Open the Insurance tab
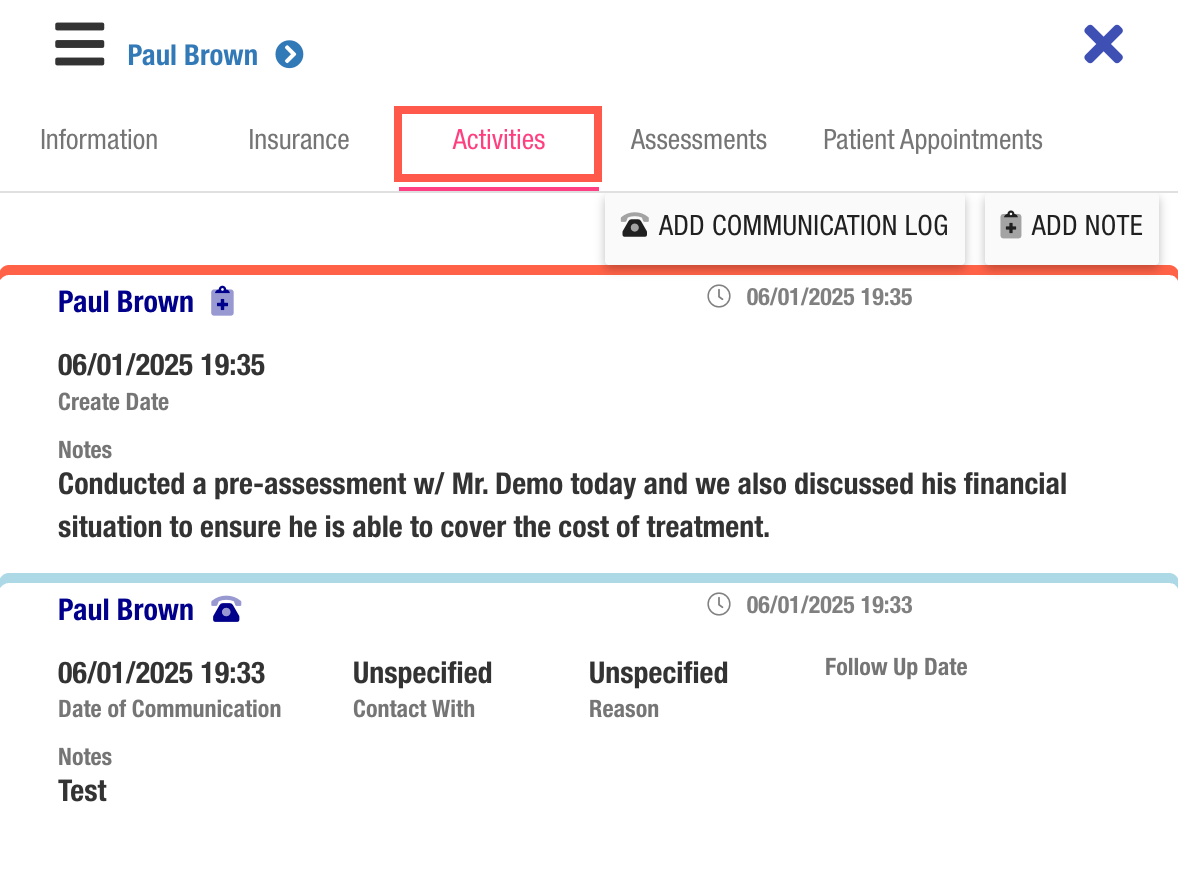The height and width of the screenshot is (882, 1178). pos(298,140)
